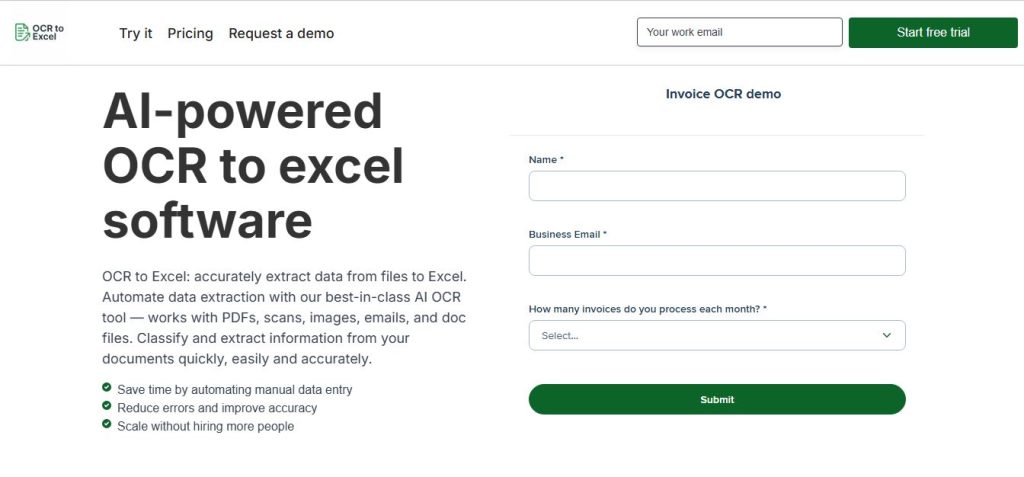Submit the Invoice OCR demo form
1024x477 pixels.
pos(716,399)
